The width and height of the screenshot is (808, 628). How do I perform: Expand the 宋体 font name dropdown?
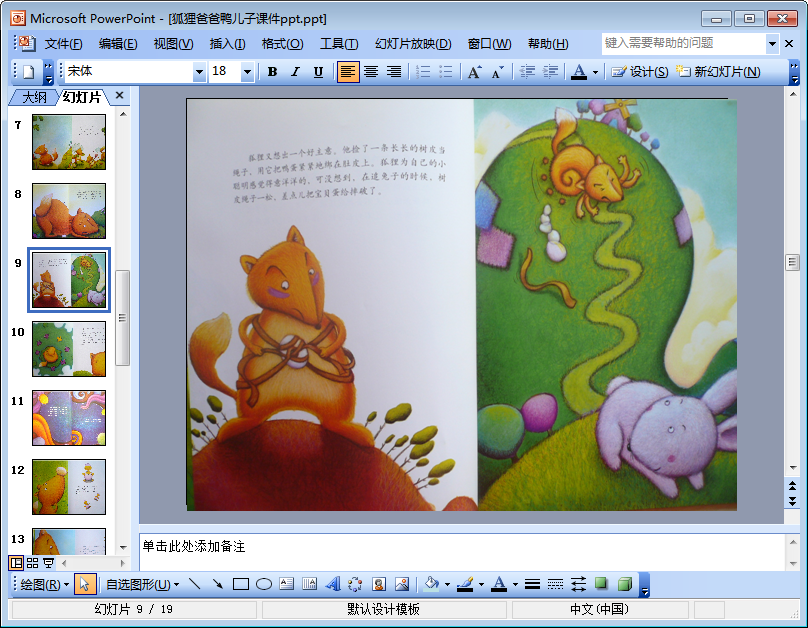tap(199, 72)
